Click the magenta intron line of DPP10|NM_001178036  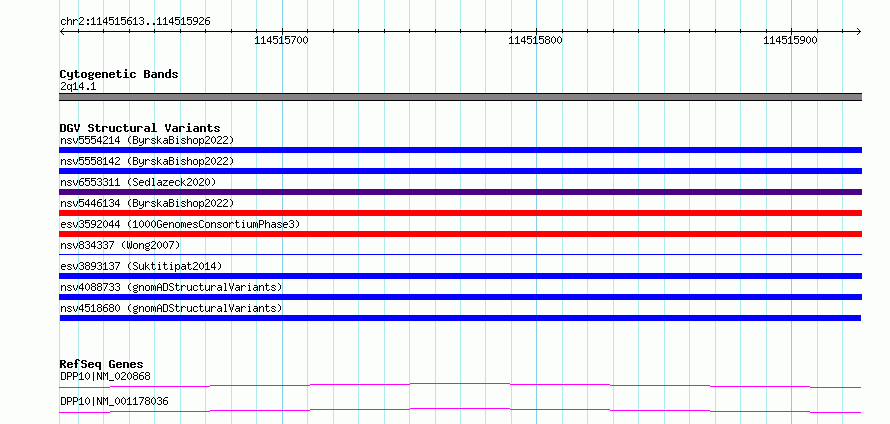(x=460, y=410)
